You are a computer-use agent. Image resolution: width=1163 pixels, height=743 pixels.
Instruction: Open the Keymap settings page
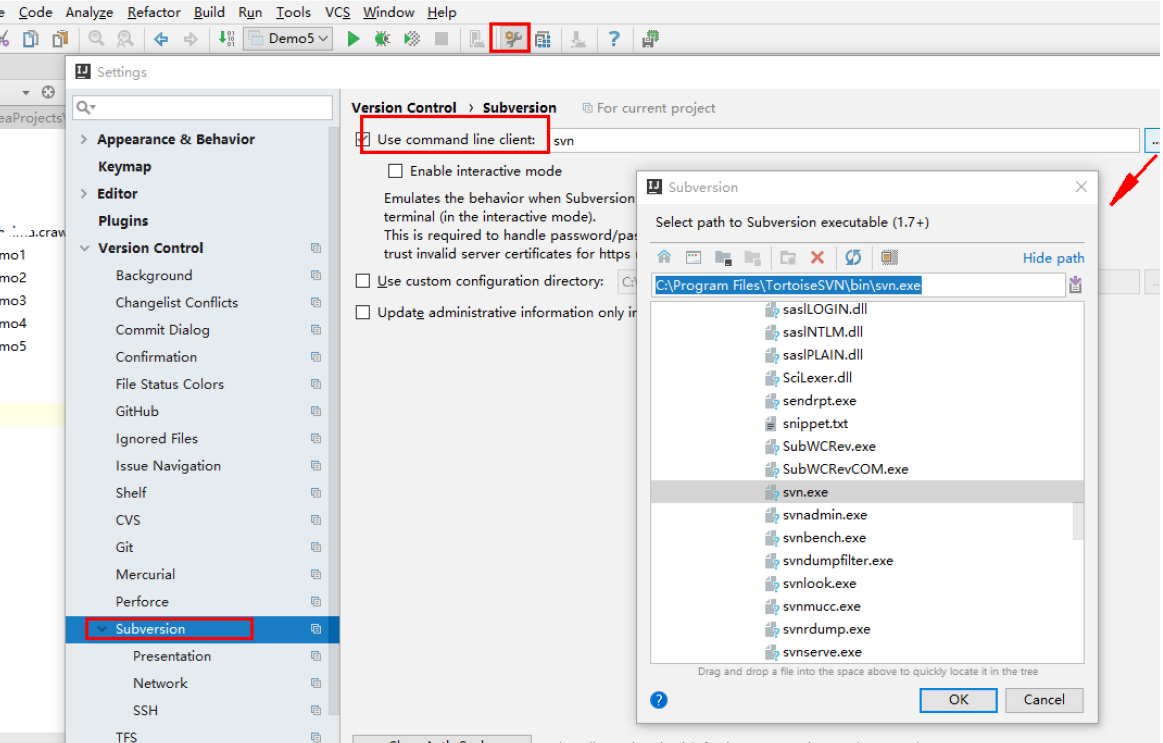(125, 167)
